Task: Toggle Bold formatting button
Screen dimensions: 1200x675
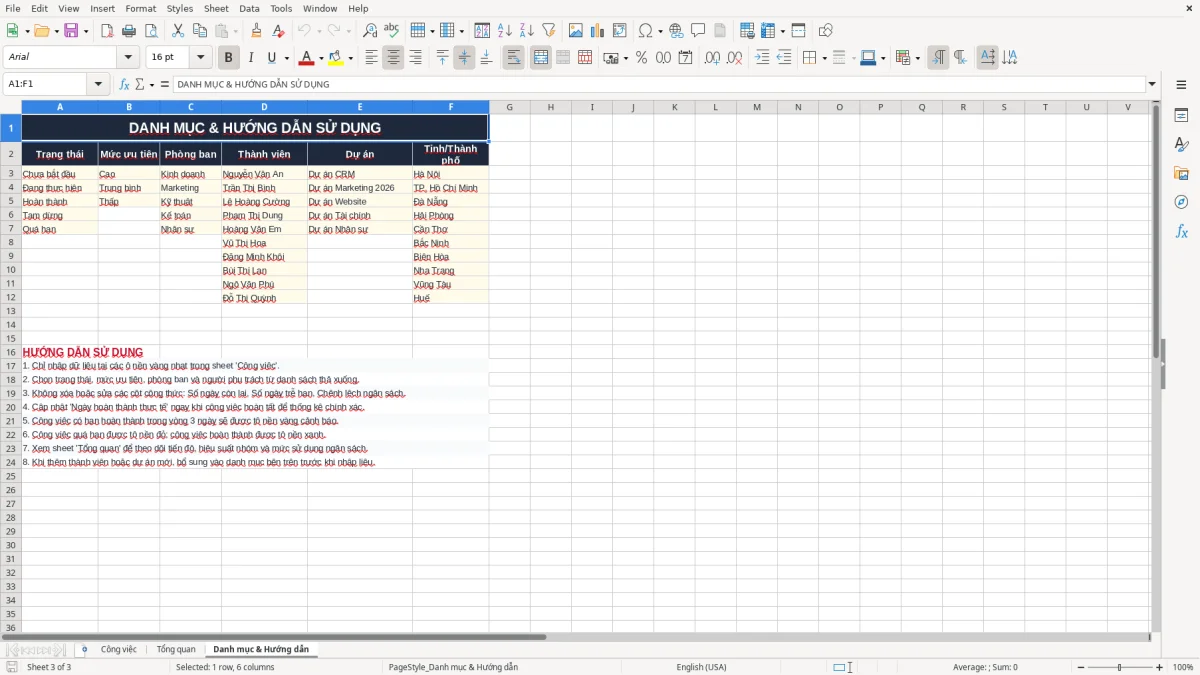Action: pos(229,58)
